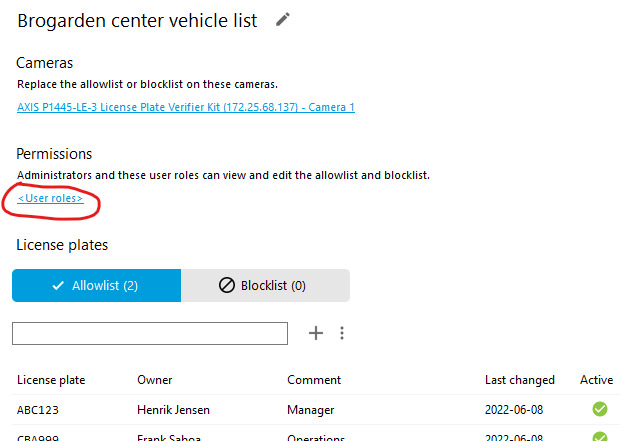Toggle the green Active checkmark for ABC123

[x=600, y=409]
